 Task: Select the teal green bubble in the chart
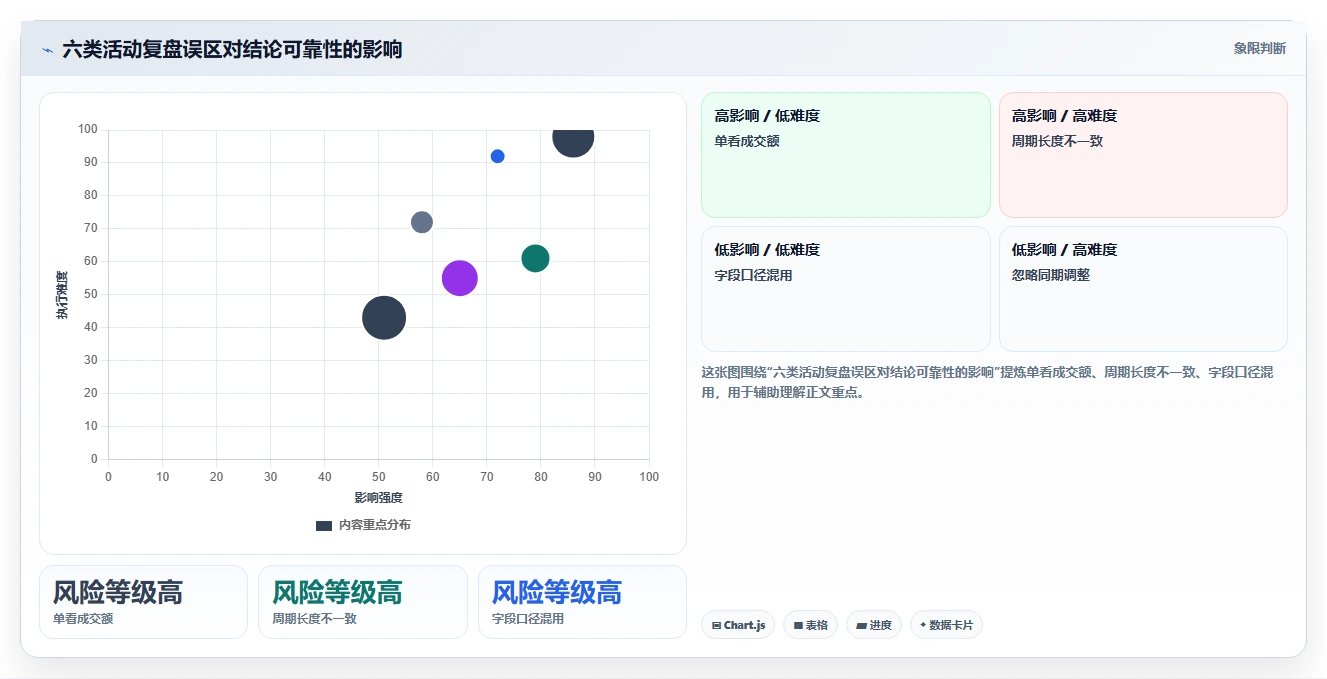click(535, 258)
